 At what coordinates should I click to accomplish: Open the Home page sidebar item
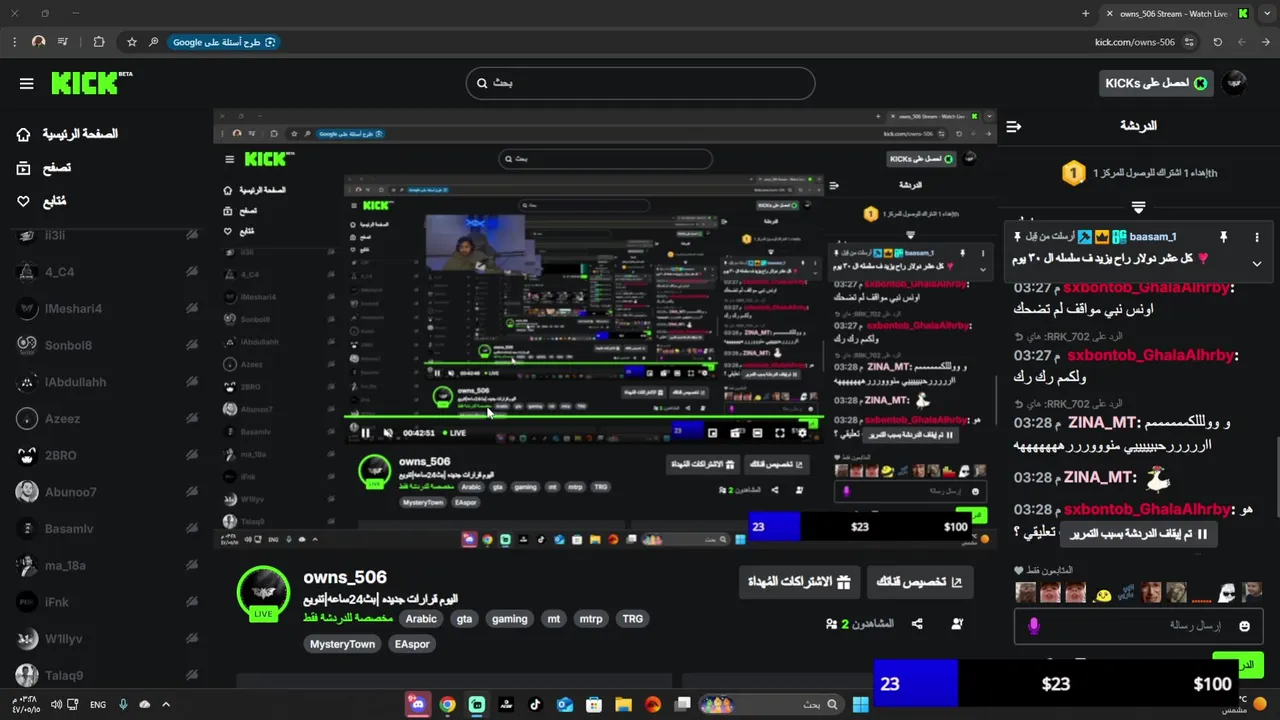[67, 134]
